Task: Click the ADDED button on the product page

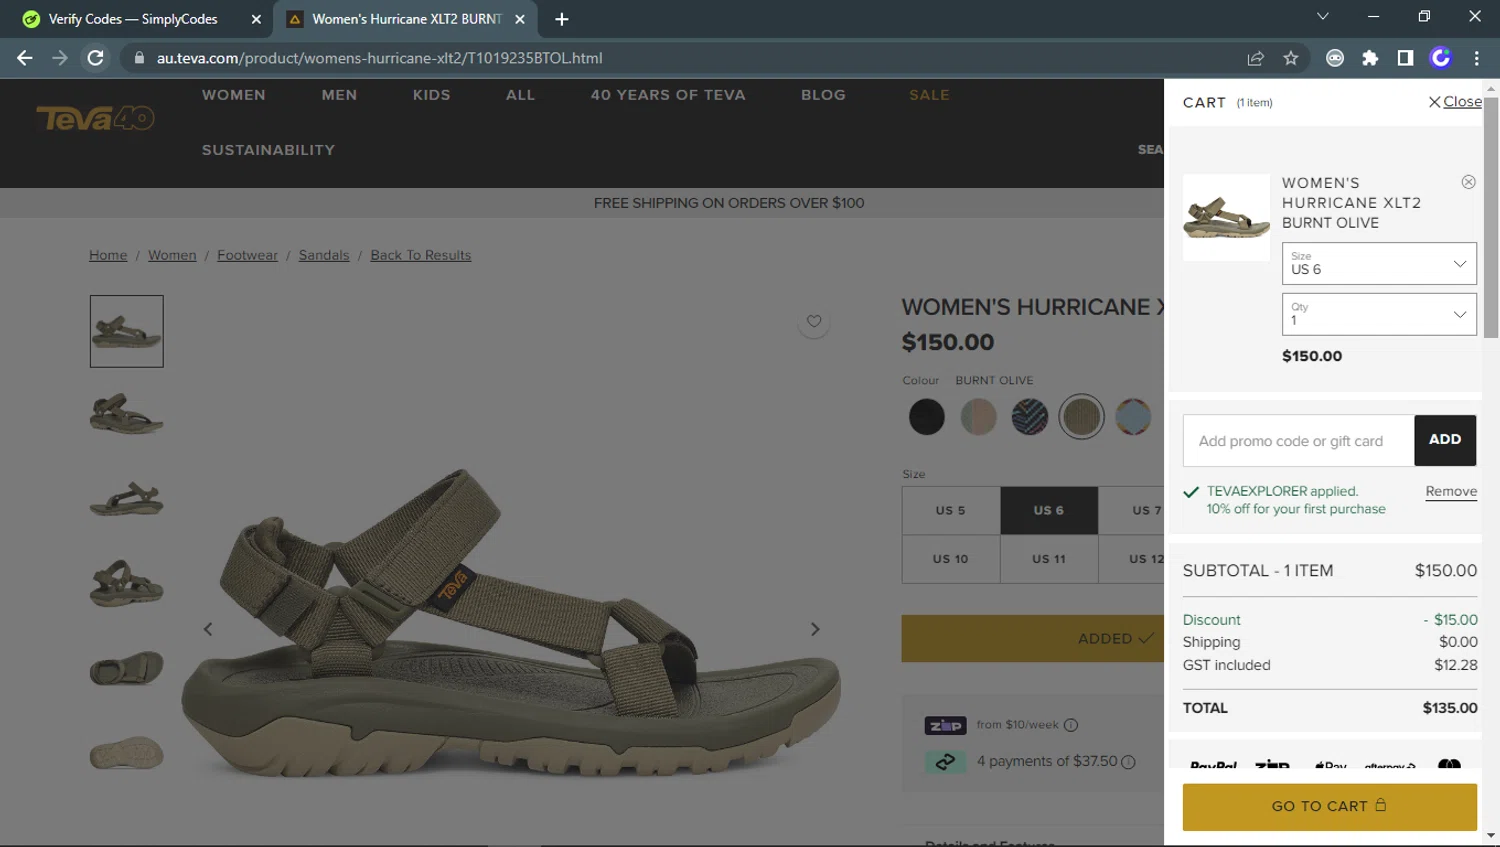Action: pyautogui.click(x=1033, y=638)
